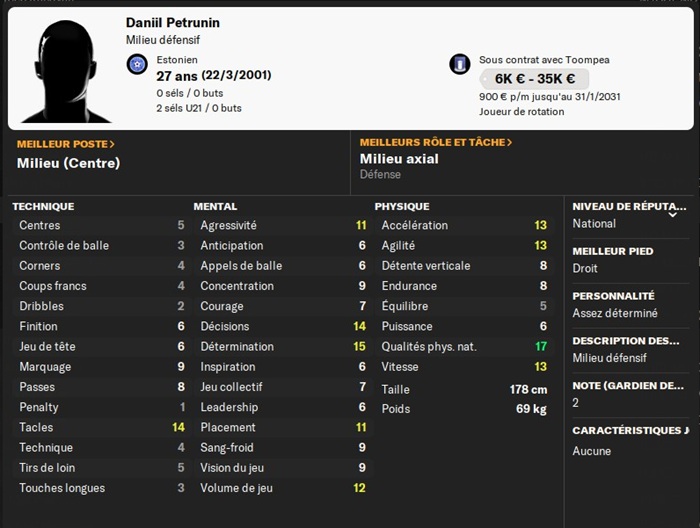Expand the truncated Caractéristiques heading

click(x=630, y=431)
